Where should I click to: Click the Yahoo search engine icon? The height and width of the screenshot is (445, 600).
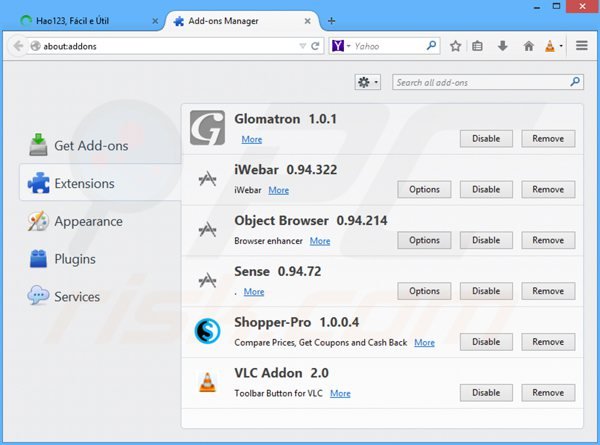coord(338,46)
